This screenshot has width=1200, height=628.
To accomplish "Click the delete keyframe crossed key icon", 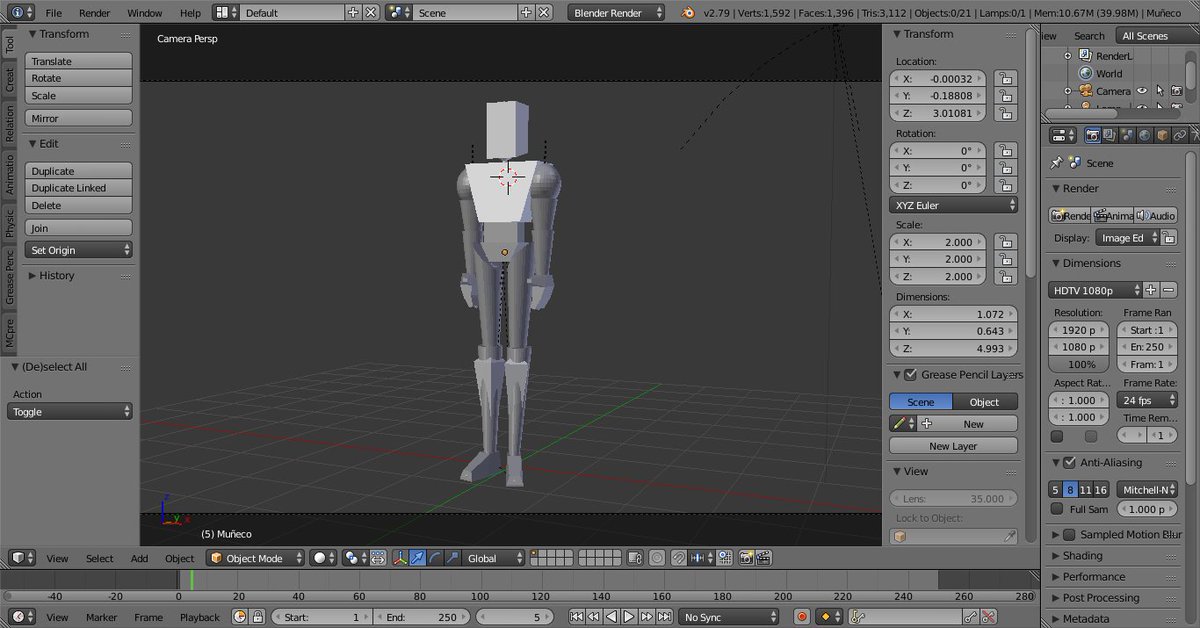I will 988,617.
